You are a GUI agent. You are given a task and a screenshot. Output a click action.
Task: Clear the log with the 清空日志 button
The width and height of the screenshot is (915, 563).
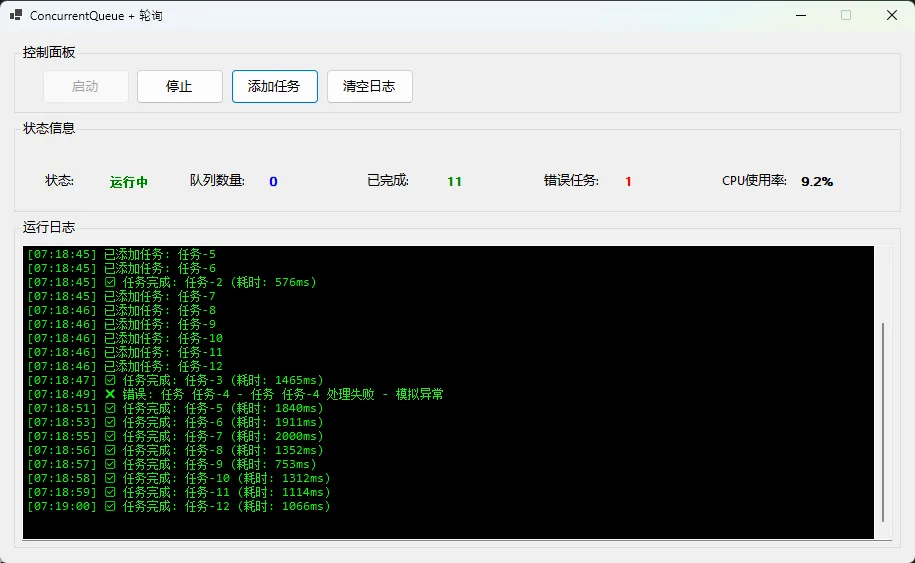[x=369, y=87]
